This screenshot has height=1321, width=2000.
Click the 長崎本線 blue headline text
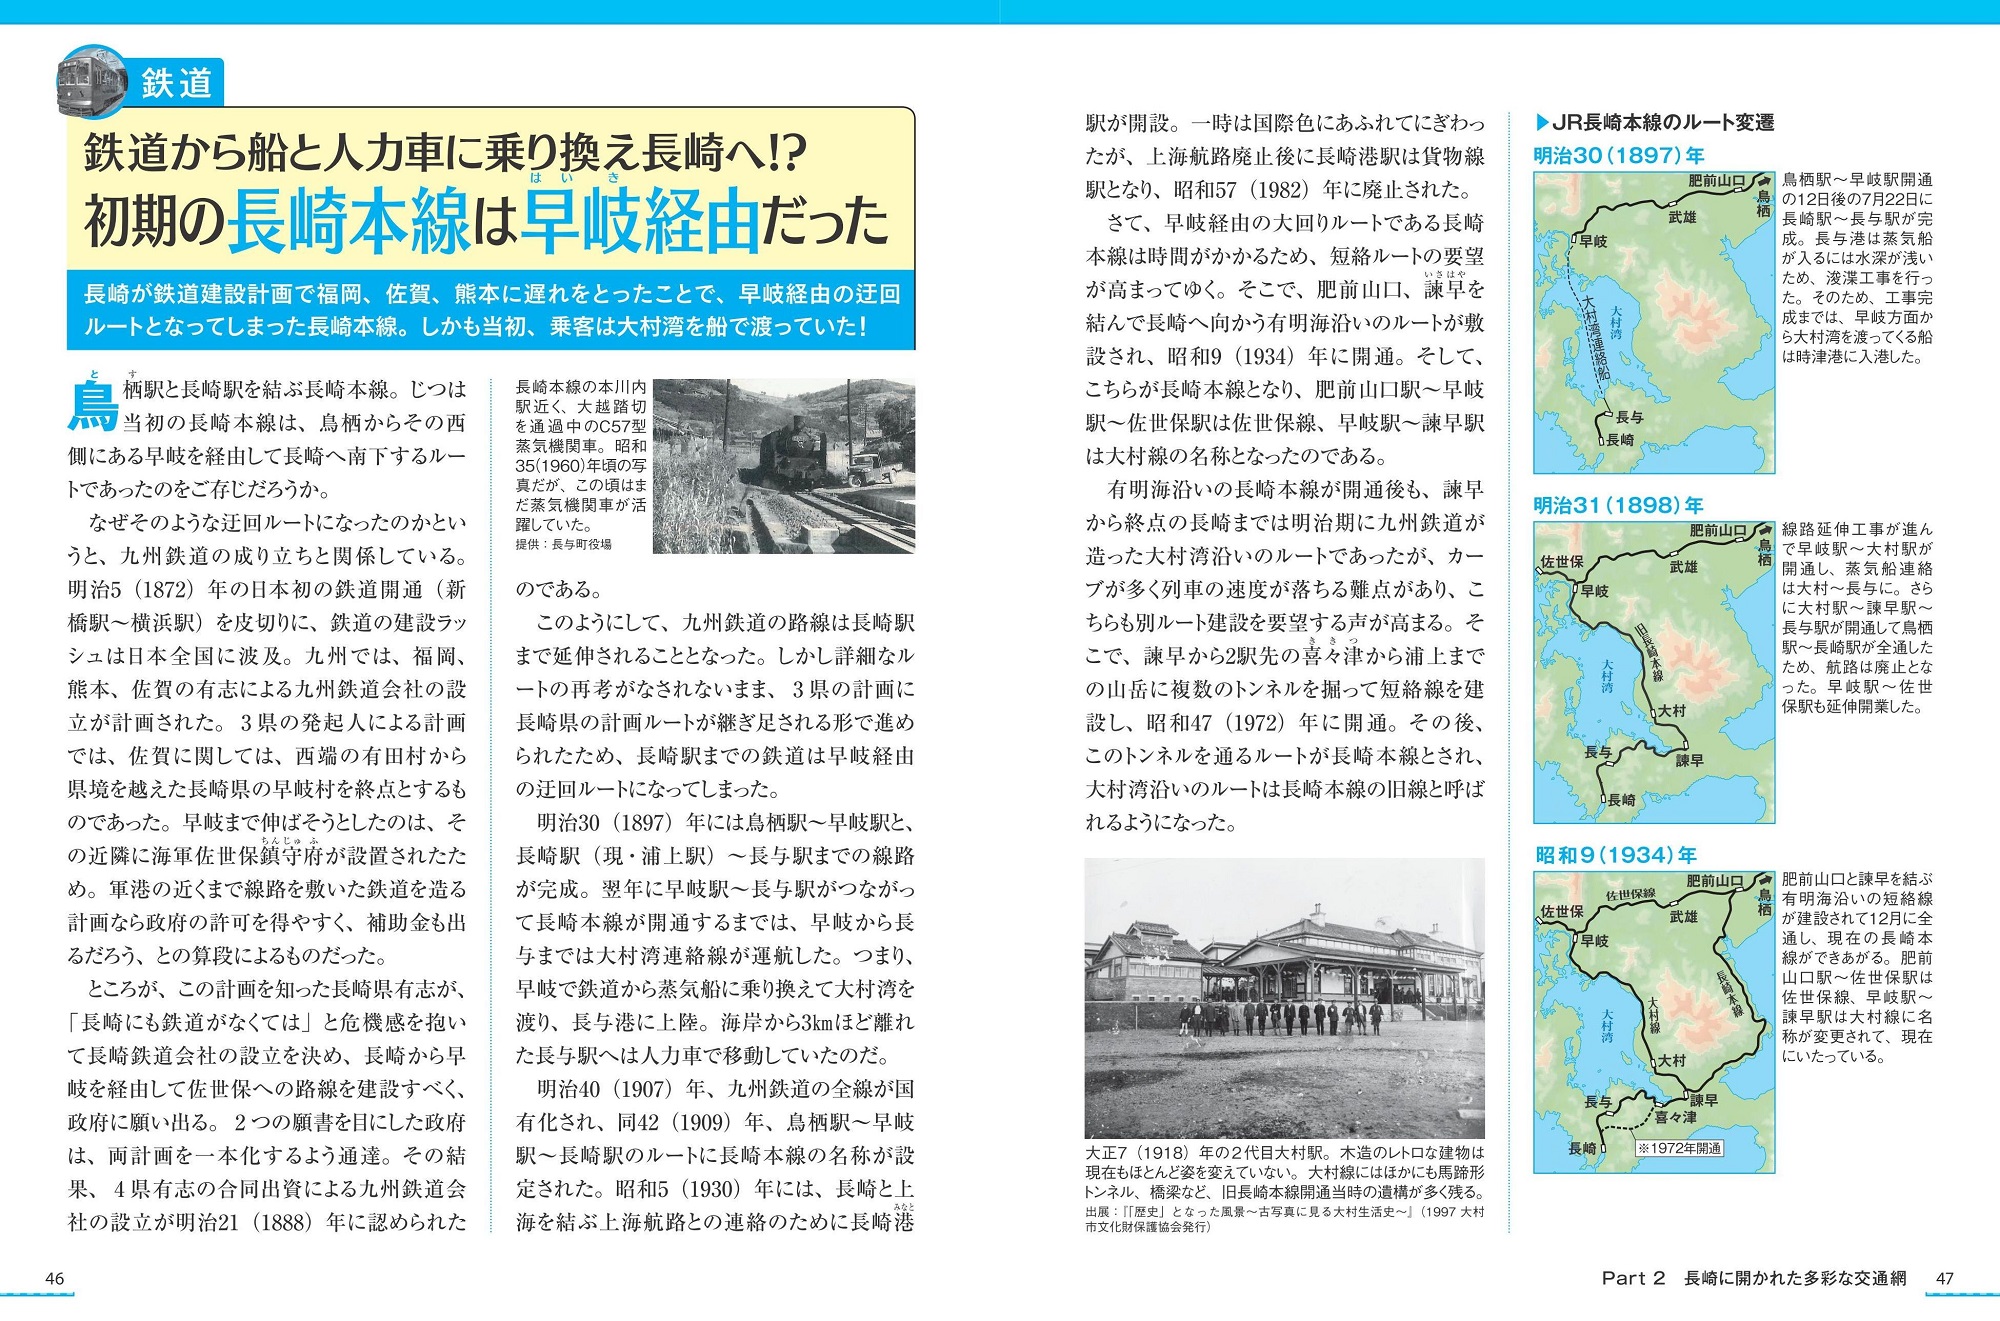click(x=349, y=221)
